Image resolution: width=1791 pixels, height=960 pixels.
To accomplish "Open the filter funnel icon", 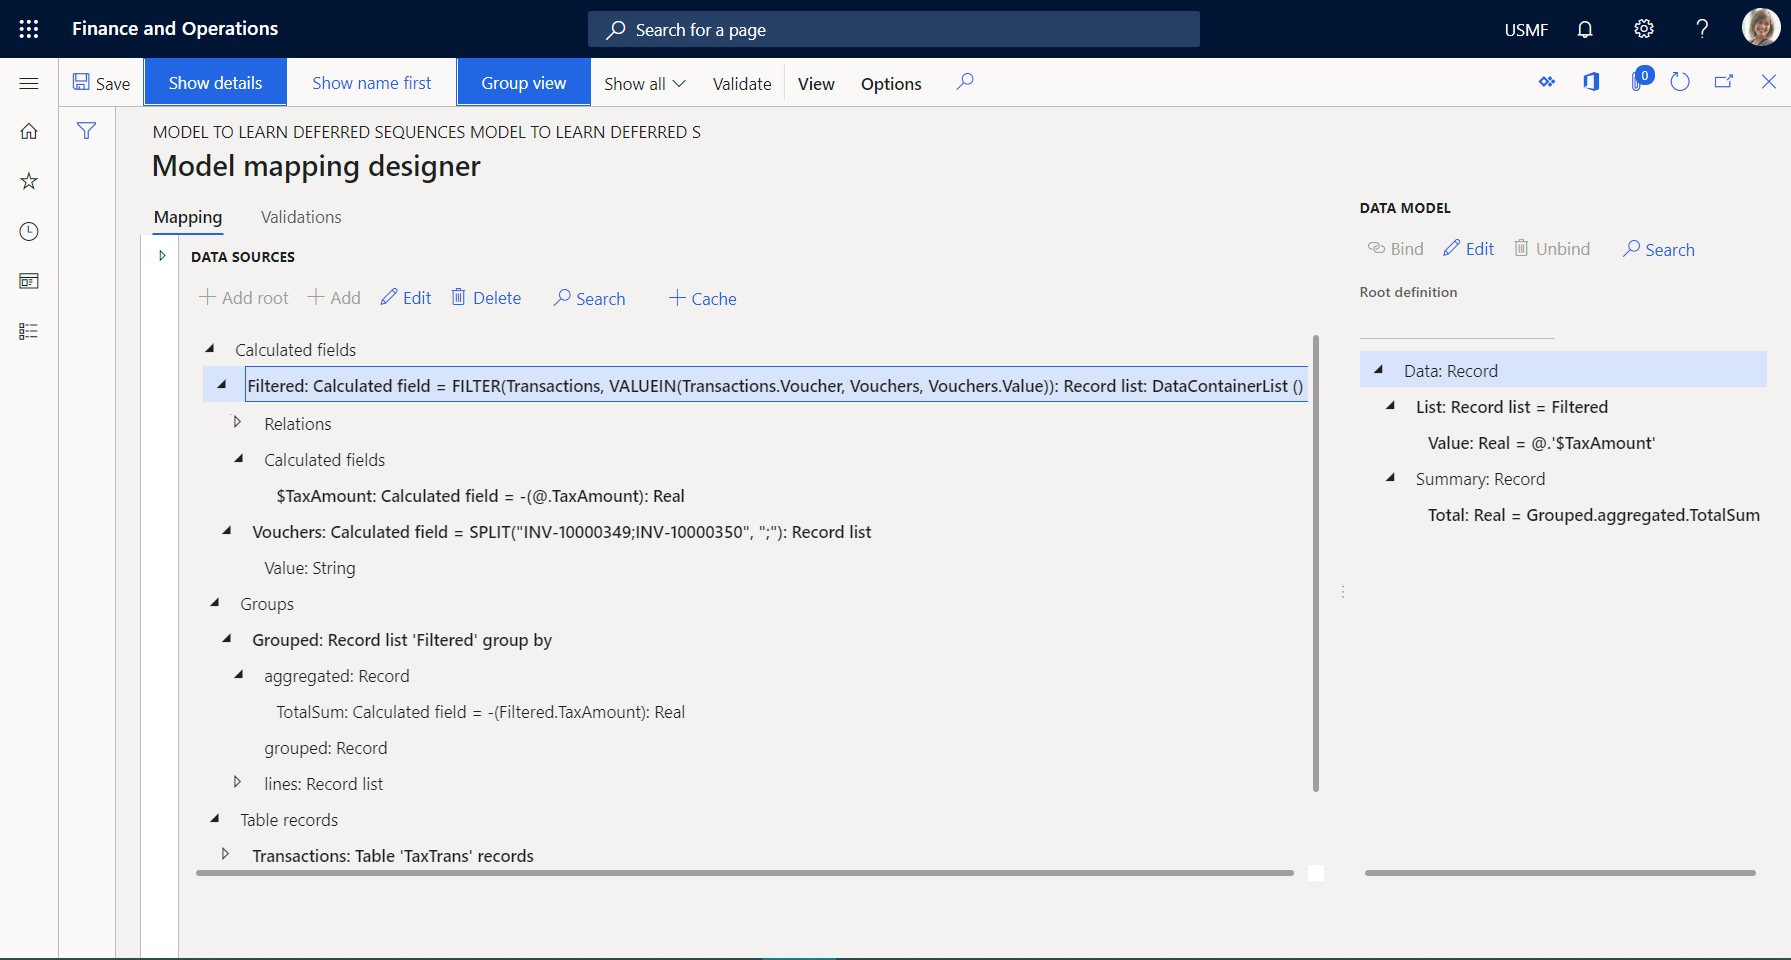I will [87, 130].
